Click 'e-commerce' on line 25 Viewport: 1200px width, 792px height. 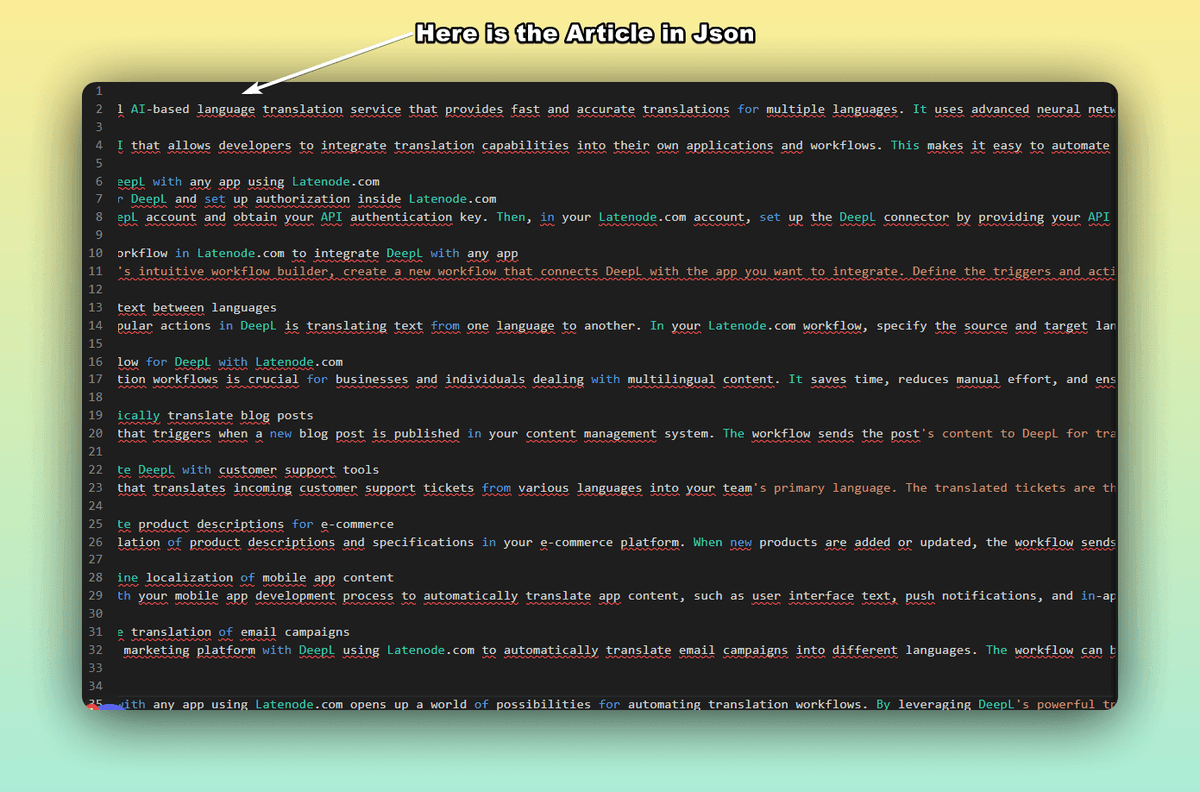[x=357, y=523]
